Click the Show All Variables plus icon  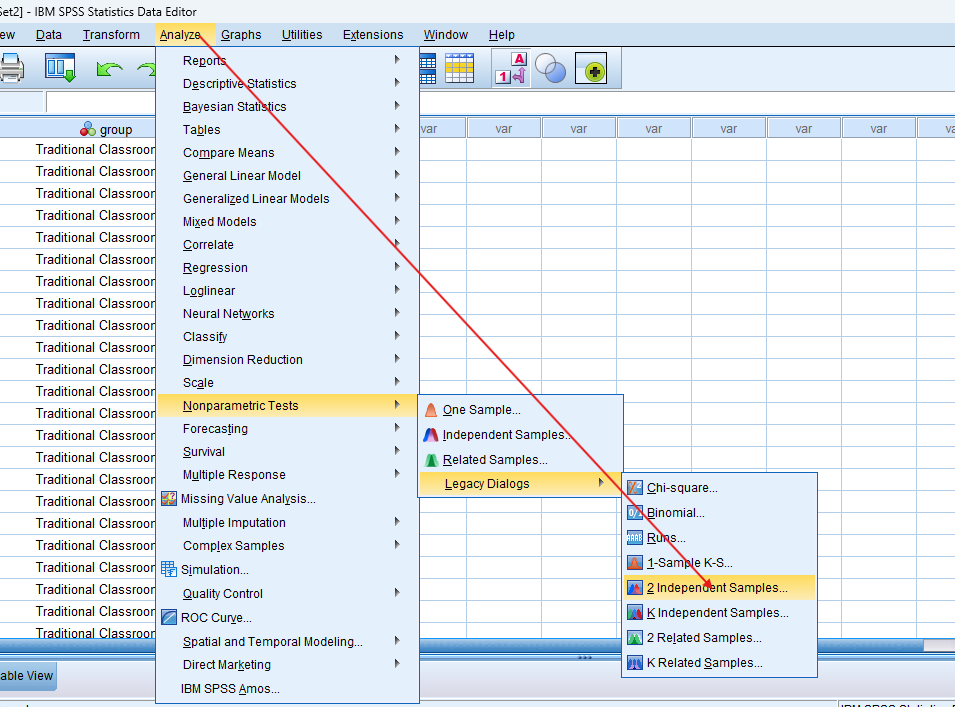(x=594, y=70)
